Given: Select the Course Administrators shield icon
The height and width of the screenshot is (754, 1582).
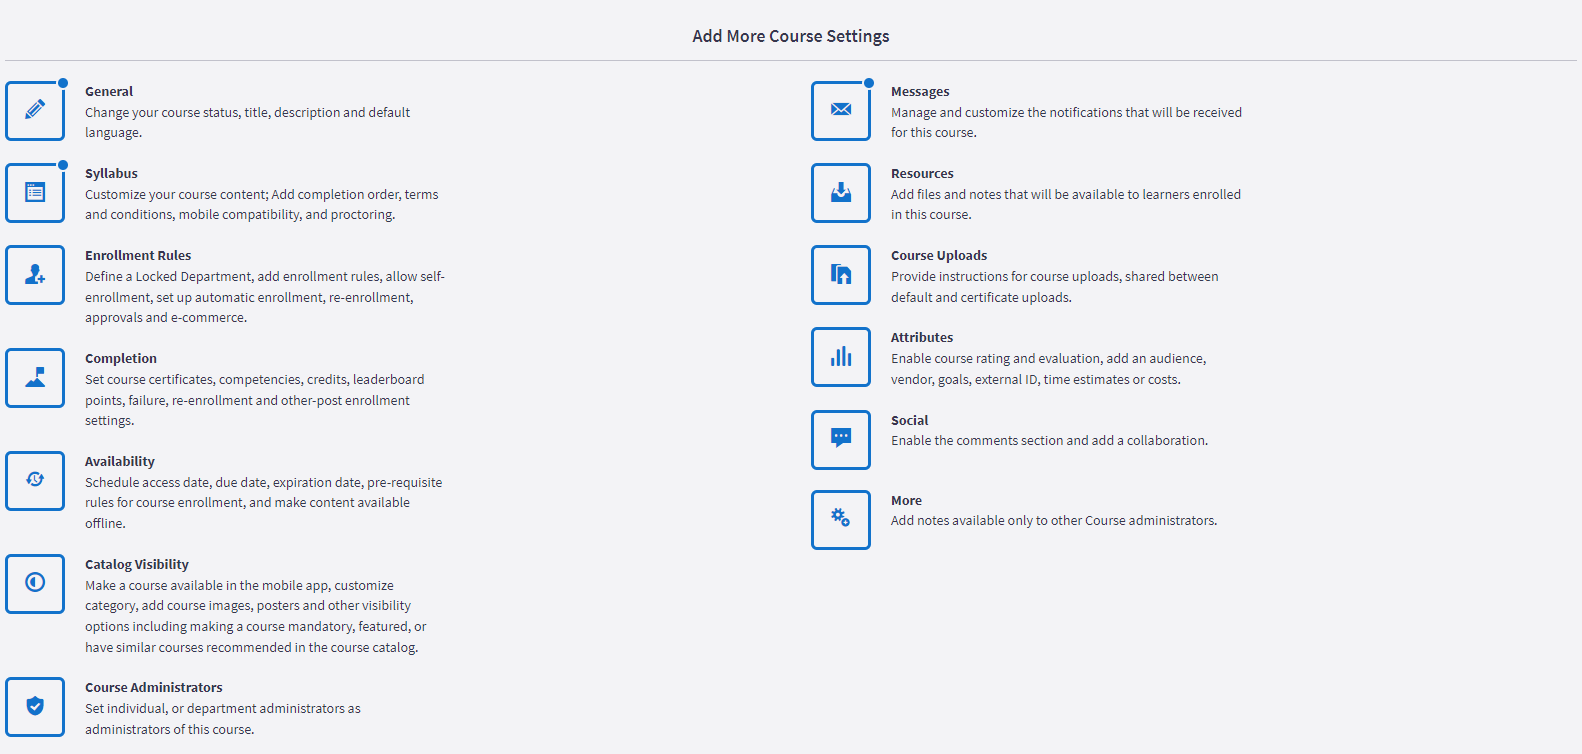Looking at the screenshot, I should tap(35, 707).
